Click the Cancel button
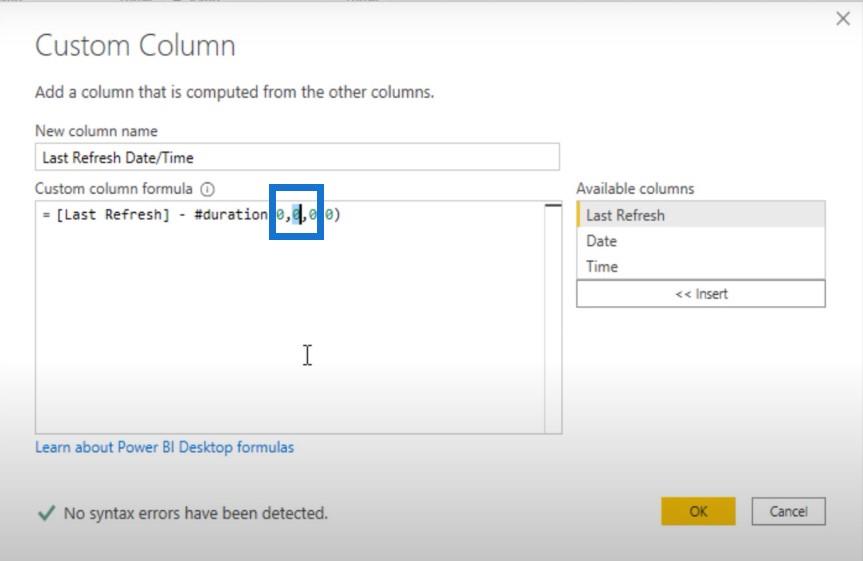 (788, 511)
